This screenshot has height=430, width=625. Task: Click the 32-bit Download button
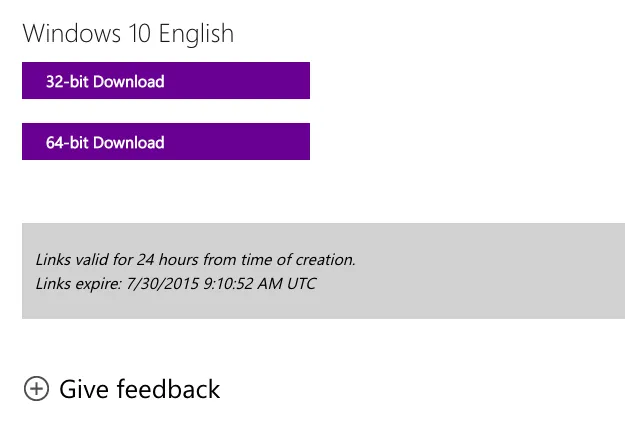pos(165,81)
